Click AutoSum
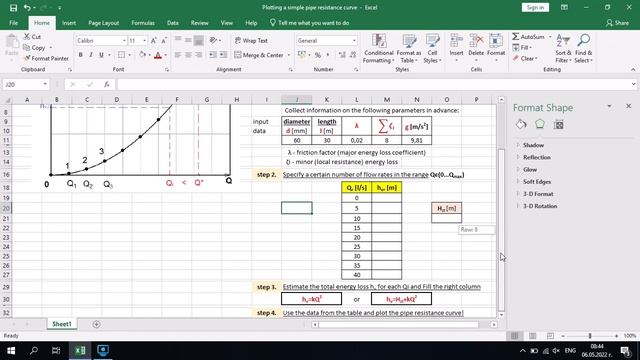The height and width of the screenshot is (360, 640). point(528,37)
